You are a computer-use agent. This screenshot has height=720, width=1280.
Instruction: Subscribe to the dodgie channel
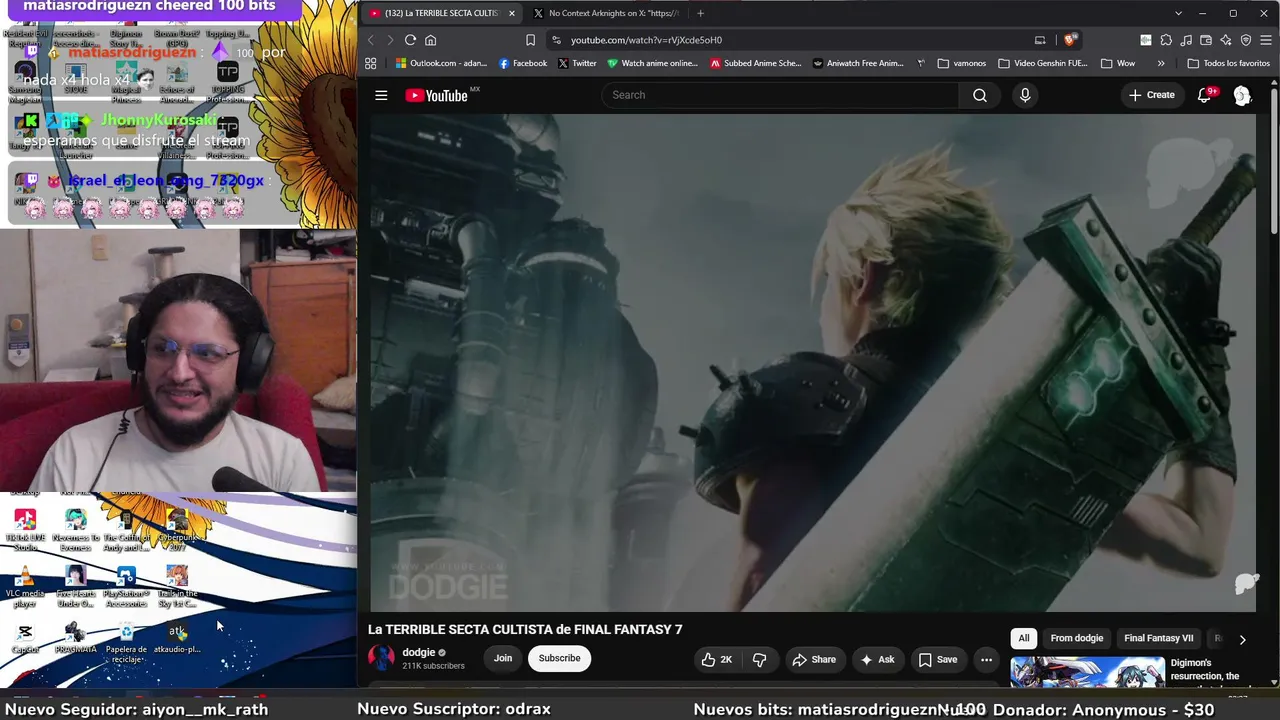pos(560,658)
